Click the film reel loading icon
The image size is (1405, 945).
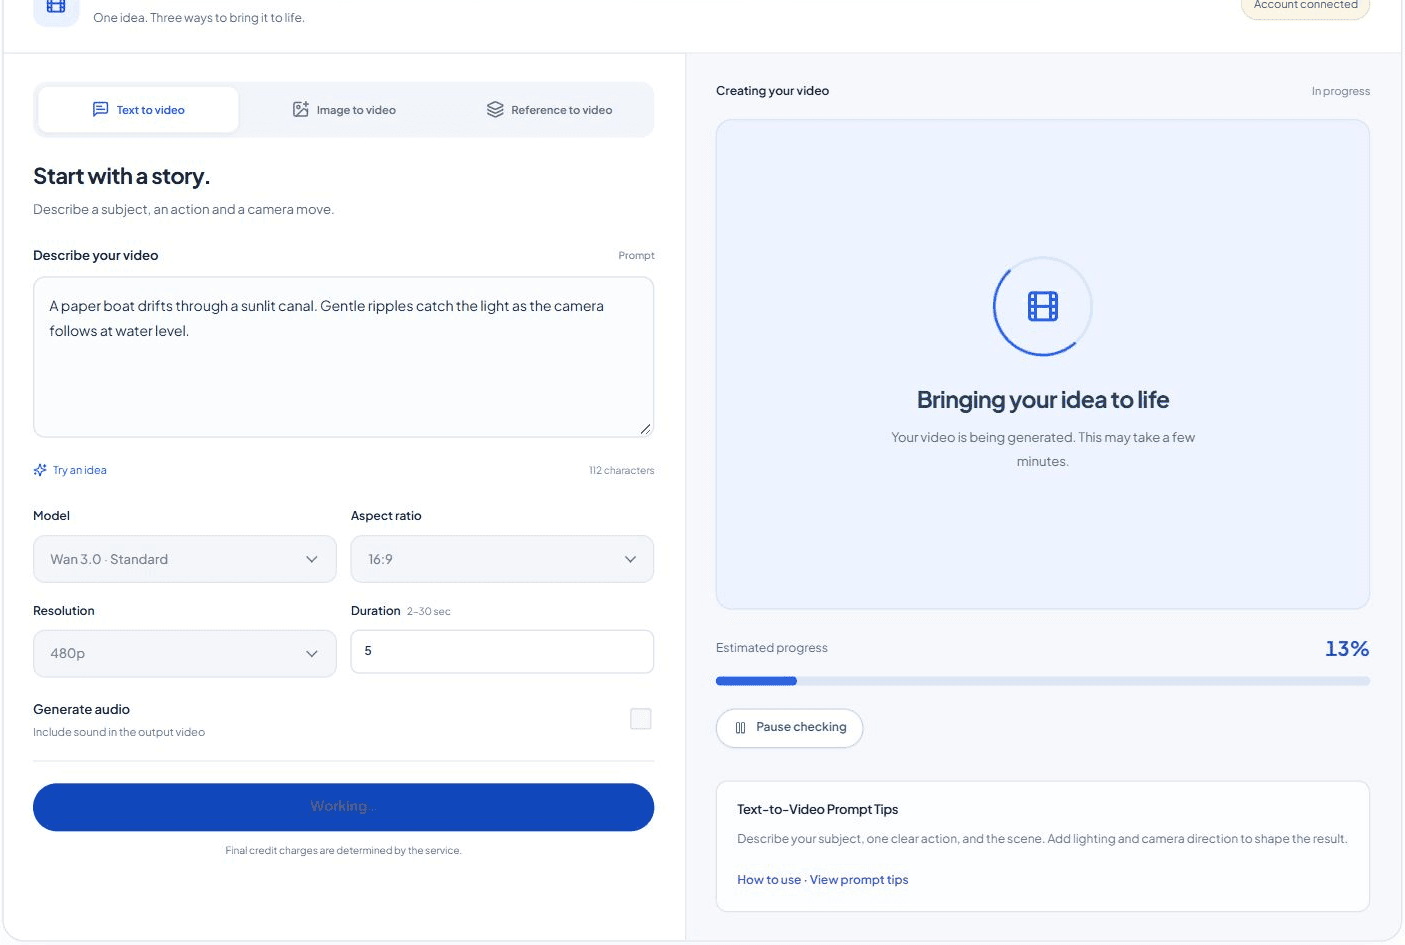pos(1042,306)
